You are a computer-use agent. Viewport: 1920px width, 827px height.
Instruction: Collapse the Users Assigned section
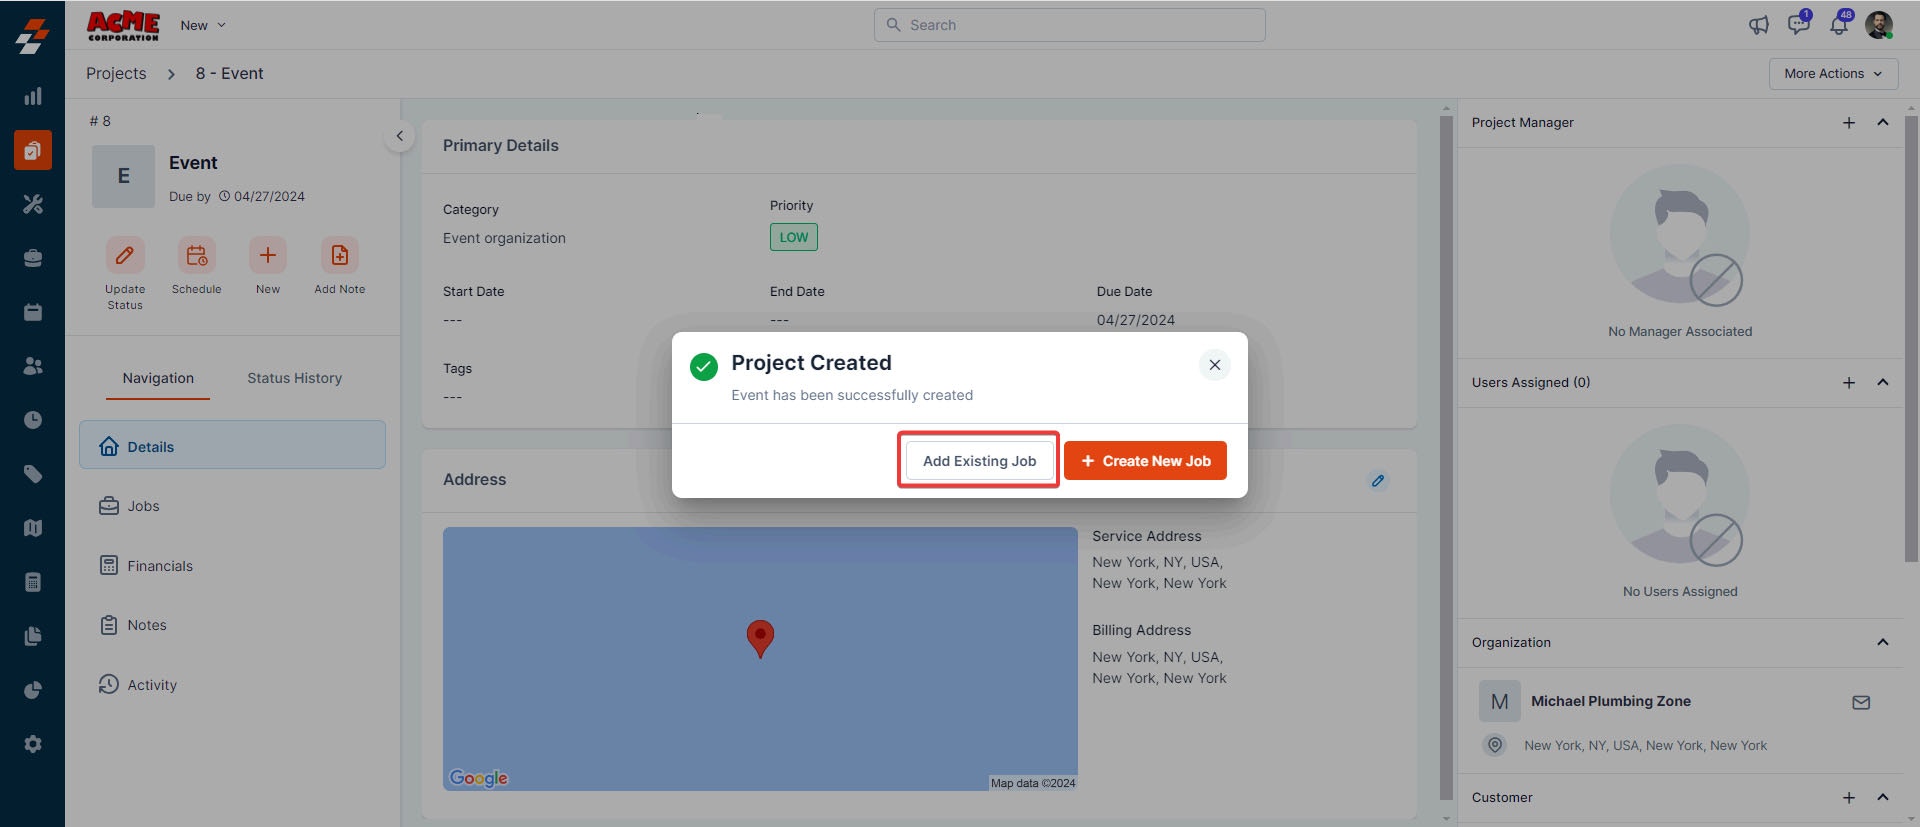point(1883,382)
